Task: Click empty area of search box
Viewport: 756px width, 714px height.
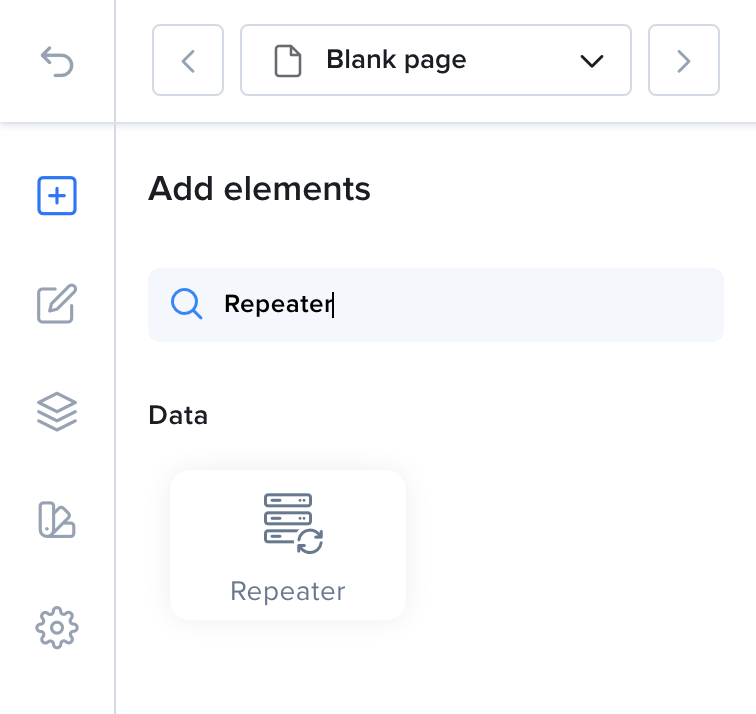Action: [530, 305]
